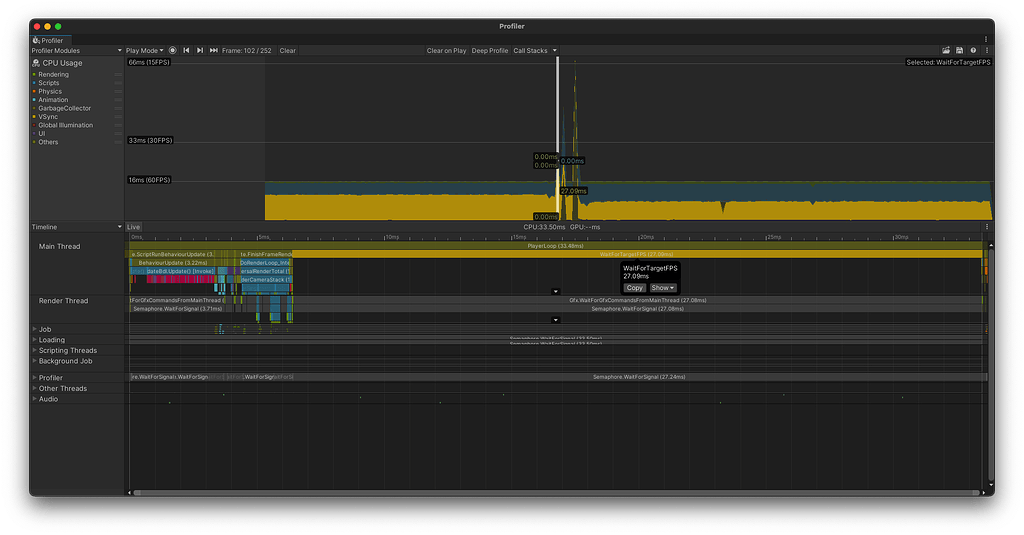
Task: Select the Profiler window tab
Action: point(49,40)
